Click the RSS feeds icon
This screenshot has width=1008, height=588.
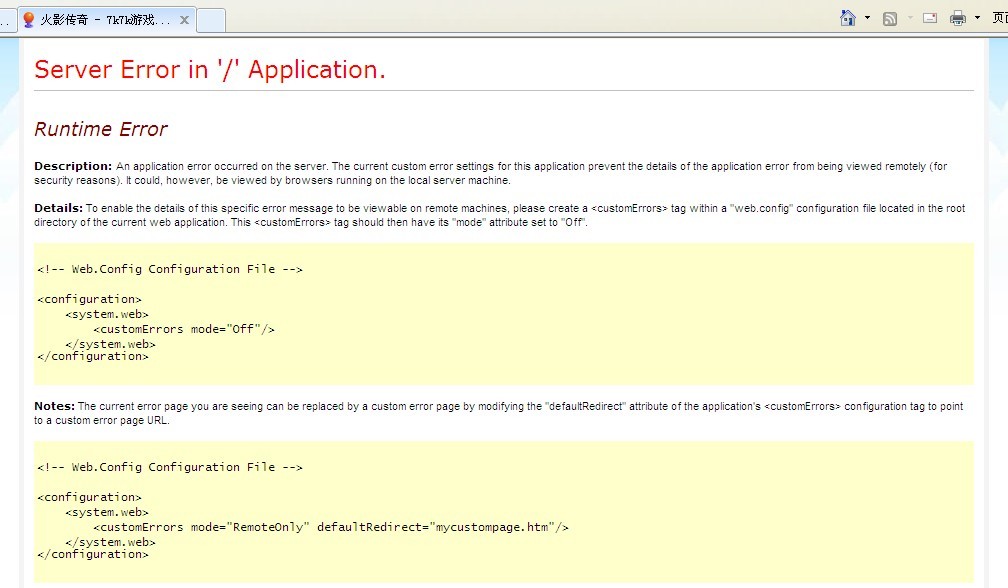(x=890, y=18)
